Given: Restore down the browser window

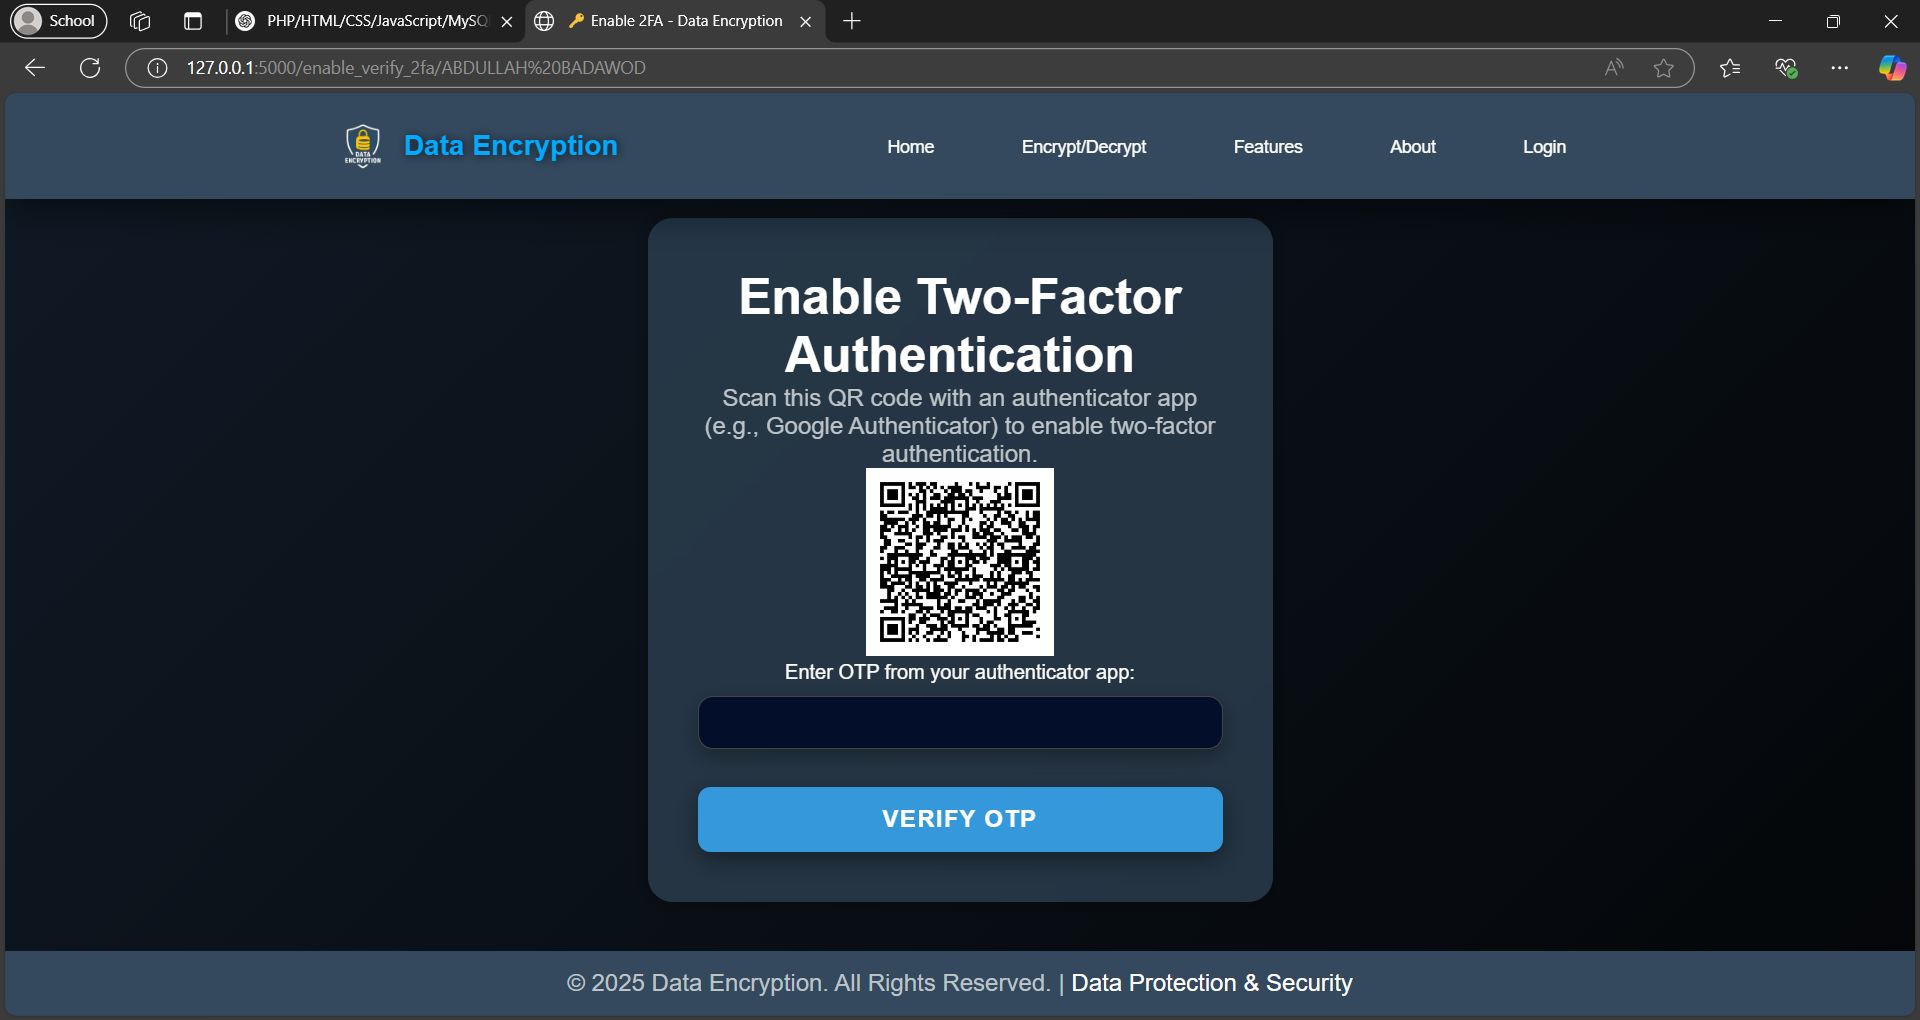Looking at the screenshot, I should pos(1833,21).
